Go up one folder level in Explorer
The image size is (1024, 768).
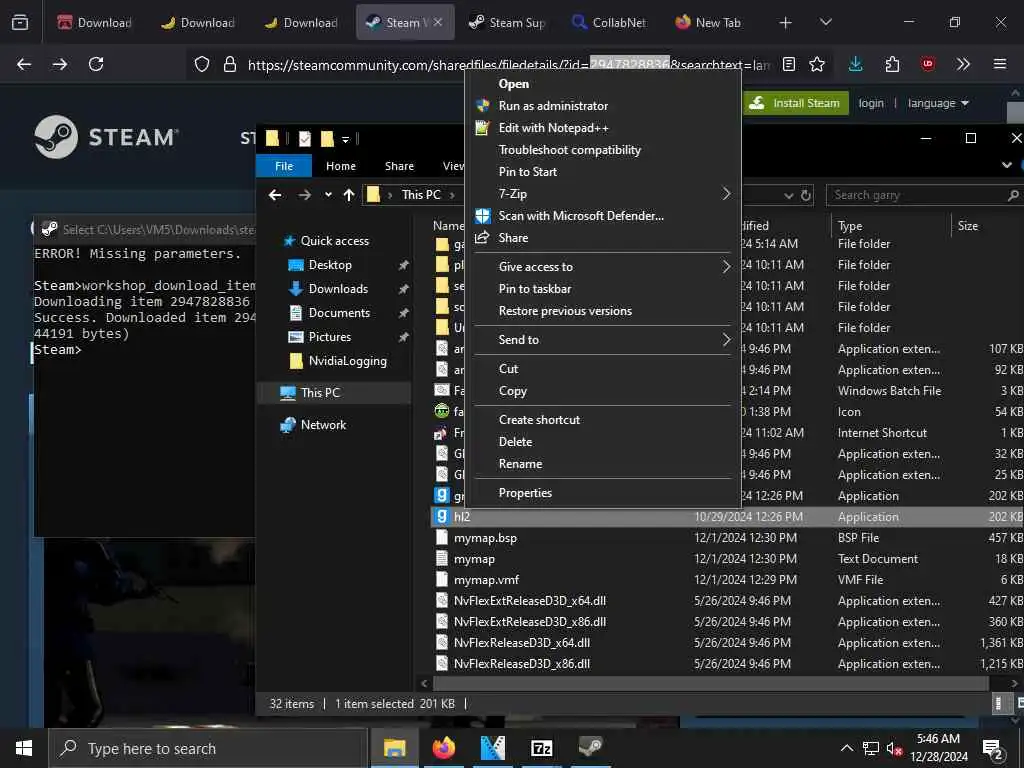(x=349, y=195)
